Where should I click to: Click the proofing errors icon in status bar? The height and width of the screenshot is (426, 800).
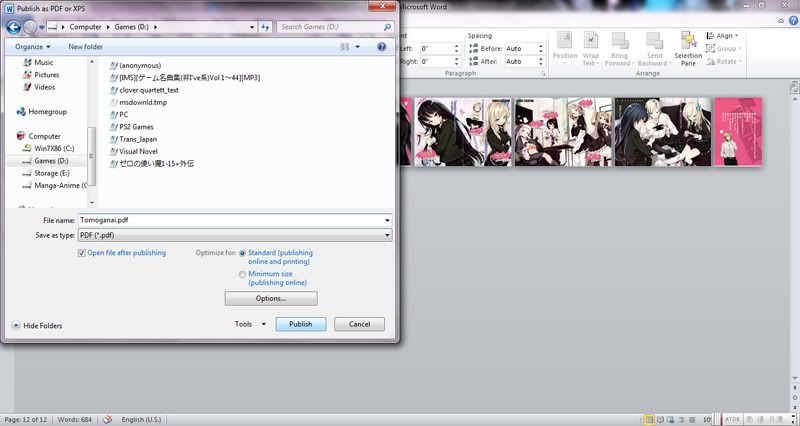click(x=107, y=419)
